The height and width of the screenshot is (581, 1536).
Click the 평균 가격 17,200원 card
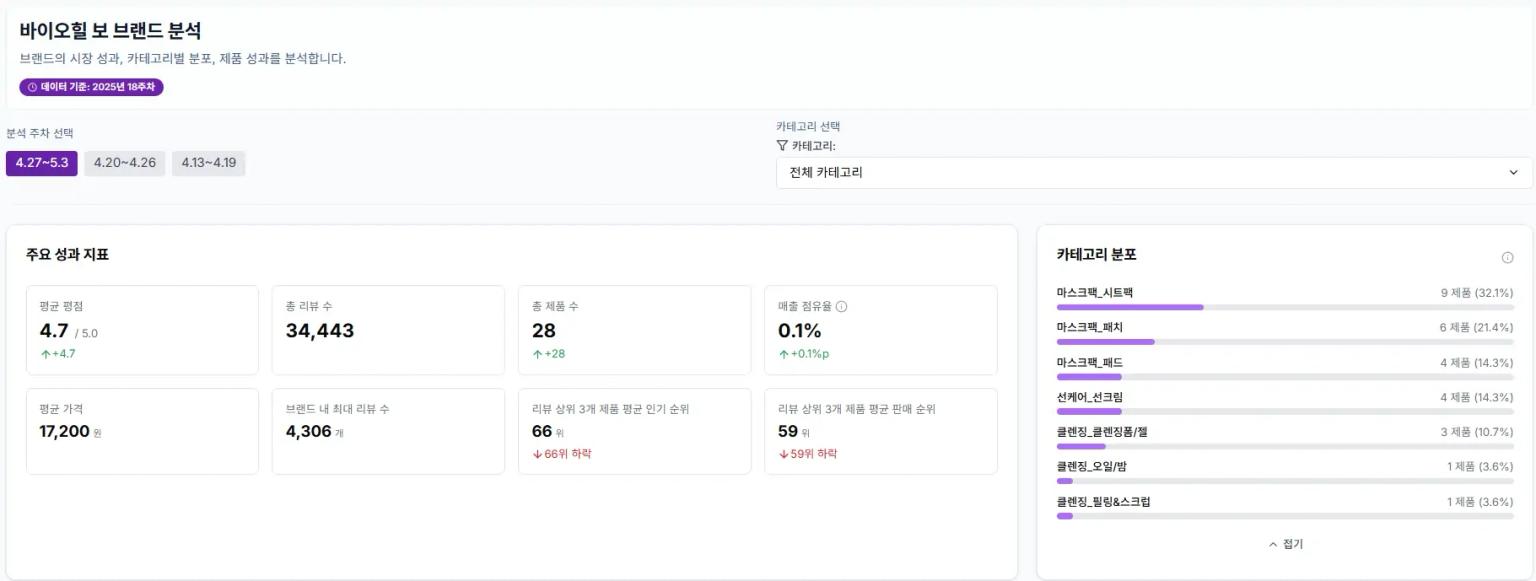[142, 431]
